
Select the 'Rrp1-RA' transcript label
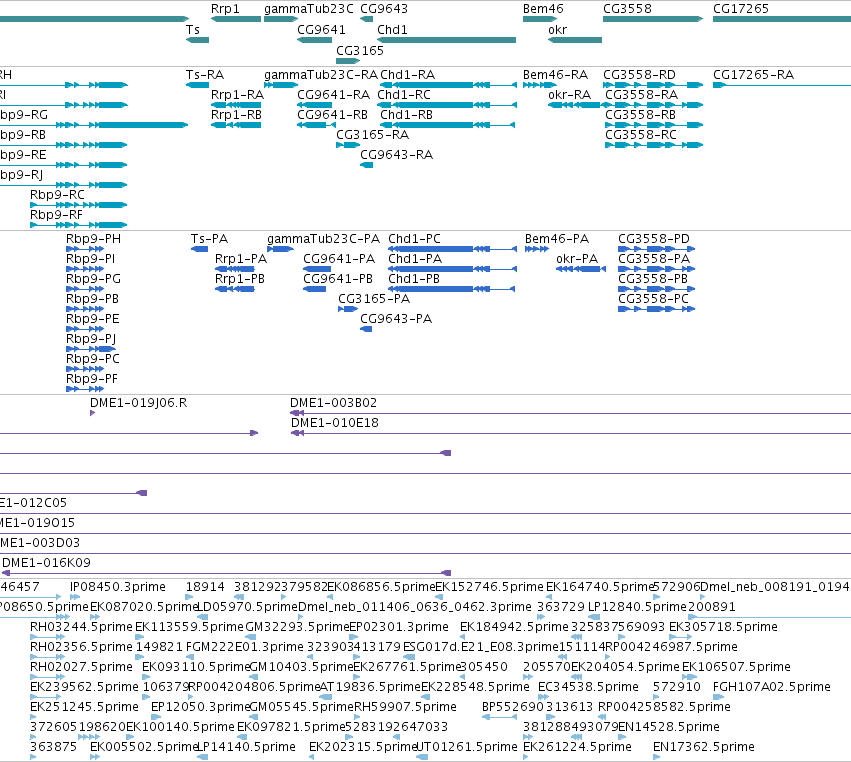click(237, 95)
